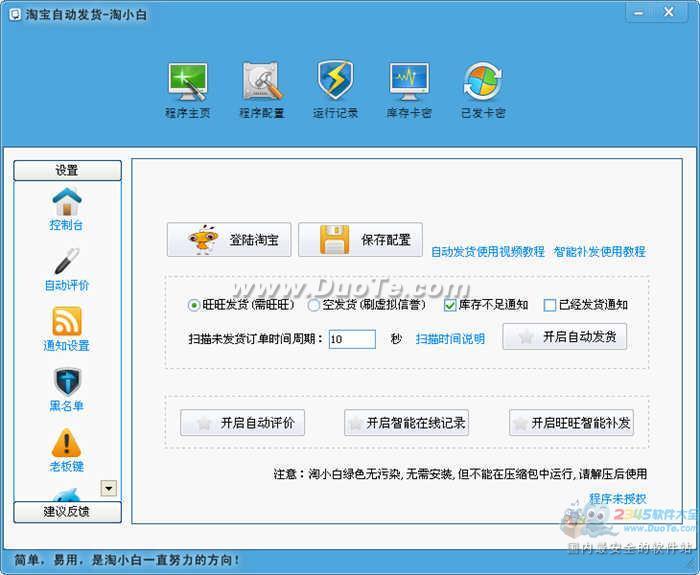Focus the scan period input field showing 10
700x575 pixels.
pos(352,339)
